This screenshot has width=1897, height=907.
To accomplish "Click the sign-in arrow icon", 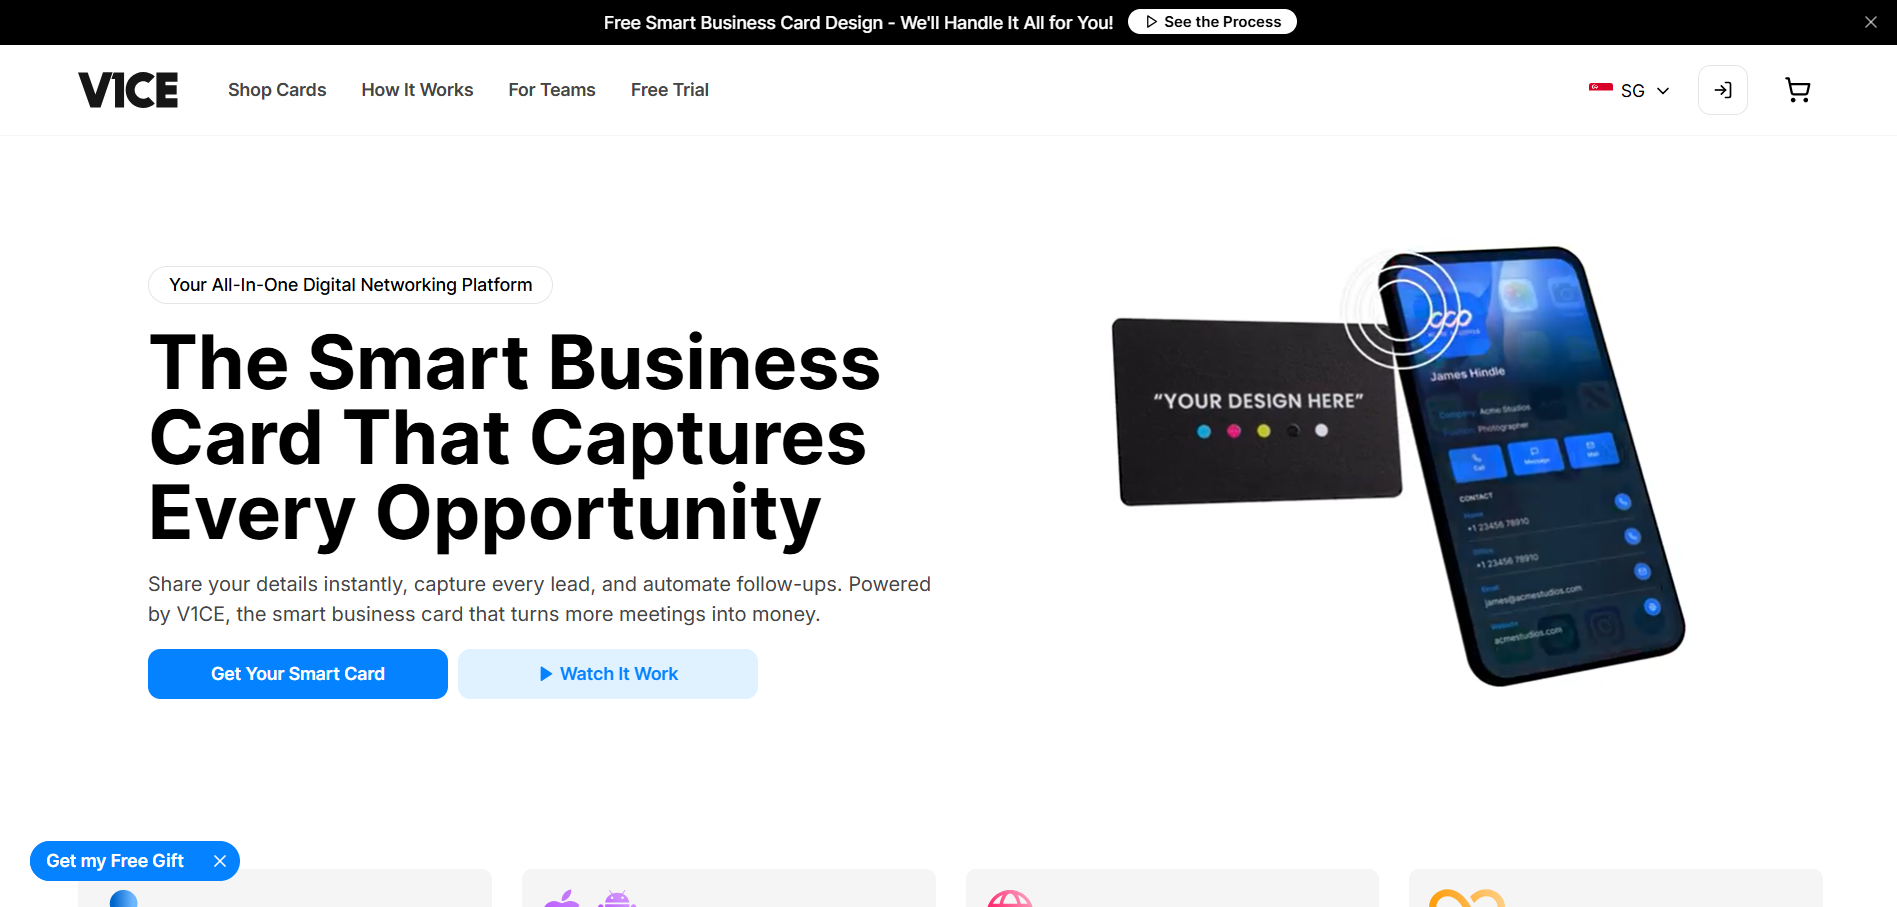I will pyautogui.click(x=1722, y=90).
